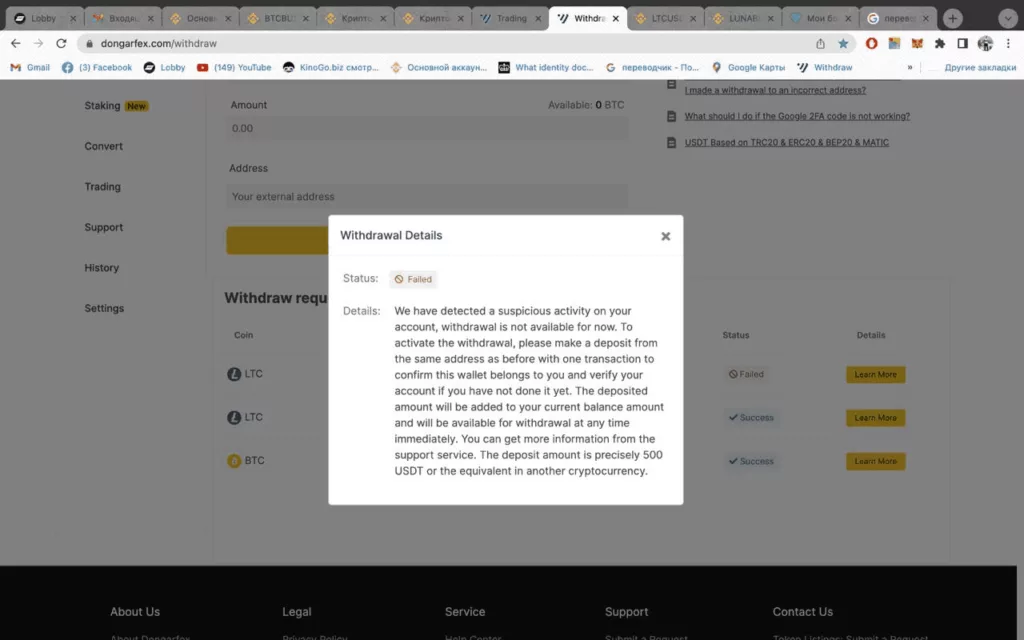
Task: Open the USDT Based on TRC20 help link
Action: click(x=786, y=142)
